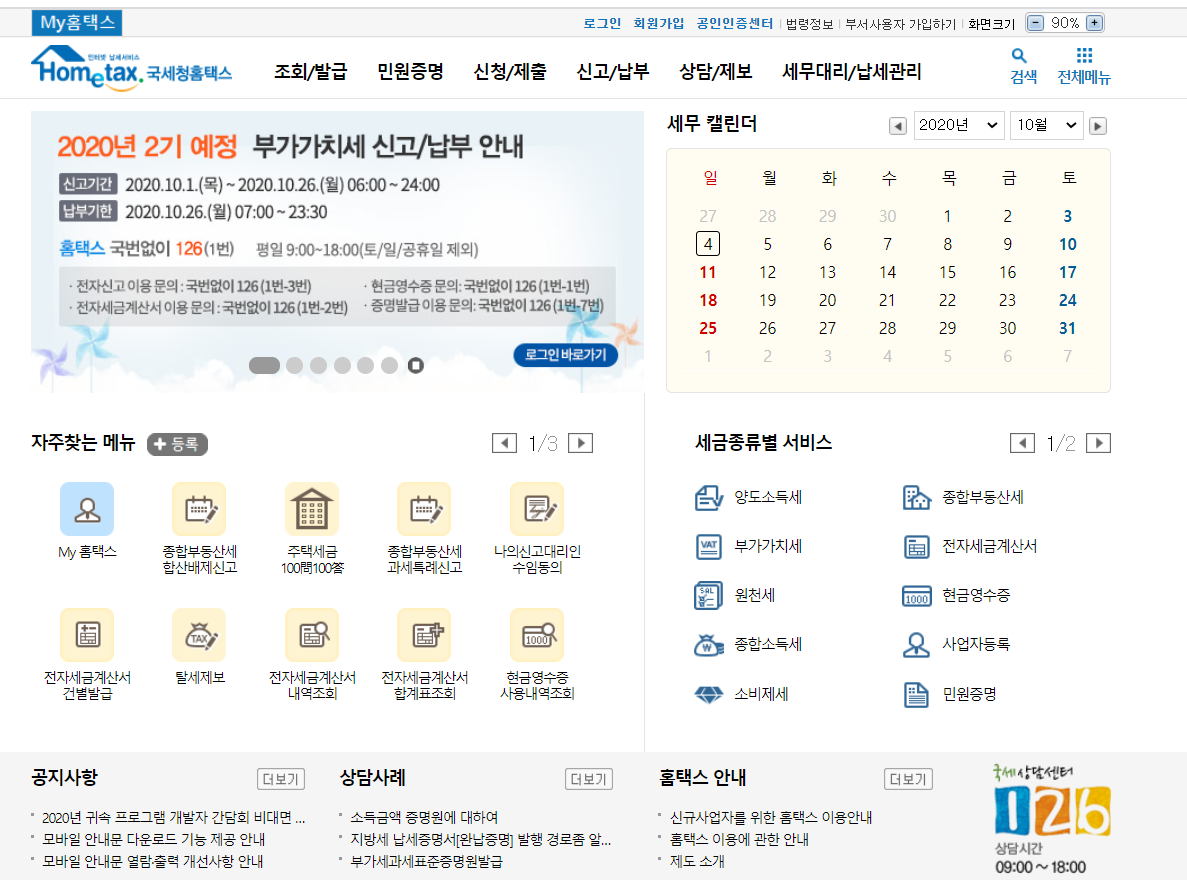This screenshot has height=880, width=1187.
Task: Click the 126 국세상담센터 banner
Action: coord(1051,819)
